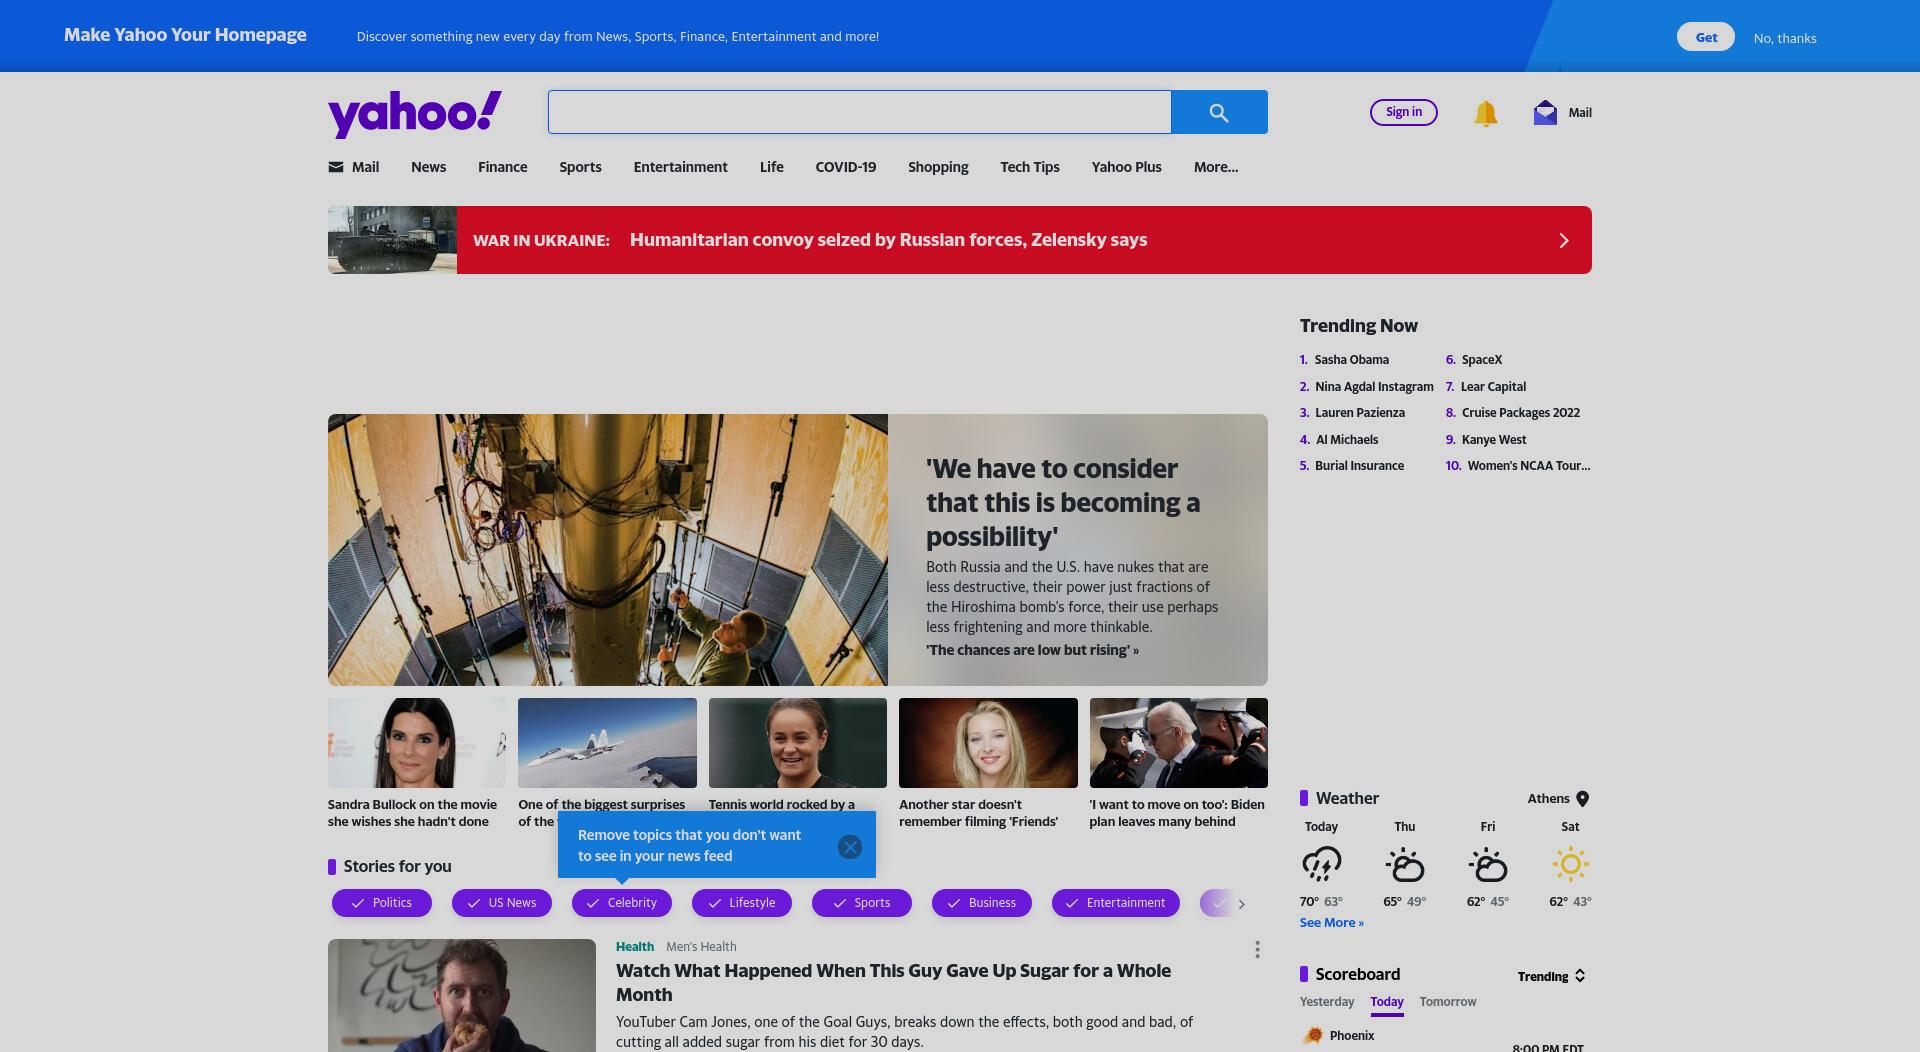Dismiss homepage promo with No, thanks
Viewport: 1920px width, 1052px height.
[x=1785, y=38]
